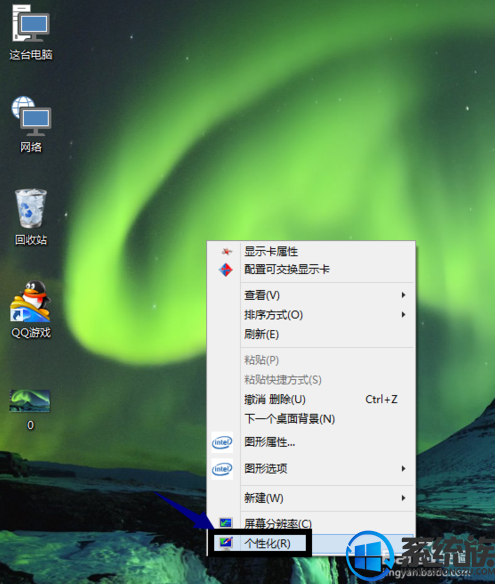Click the Intel icon beside 图形属性
The height and width of the screenshot is (584, 495).
tap(222, 442)
